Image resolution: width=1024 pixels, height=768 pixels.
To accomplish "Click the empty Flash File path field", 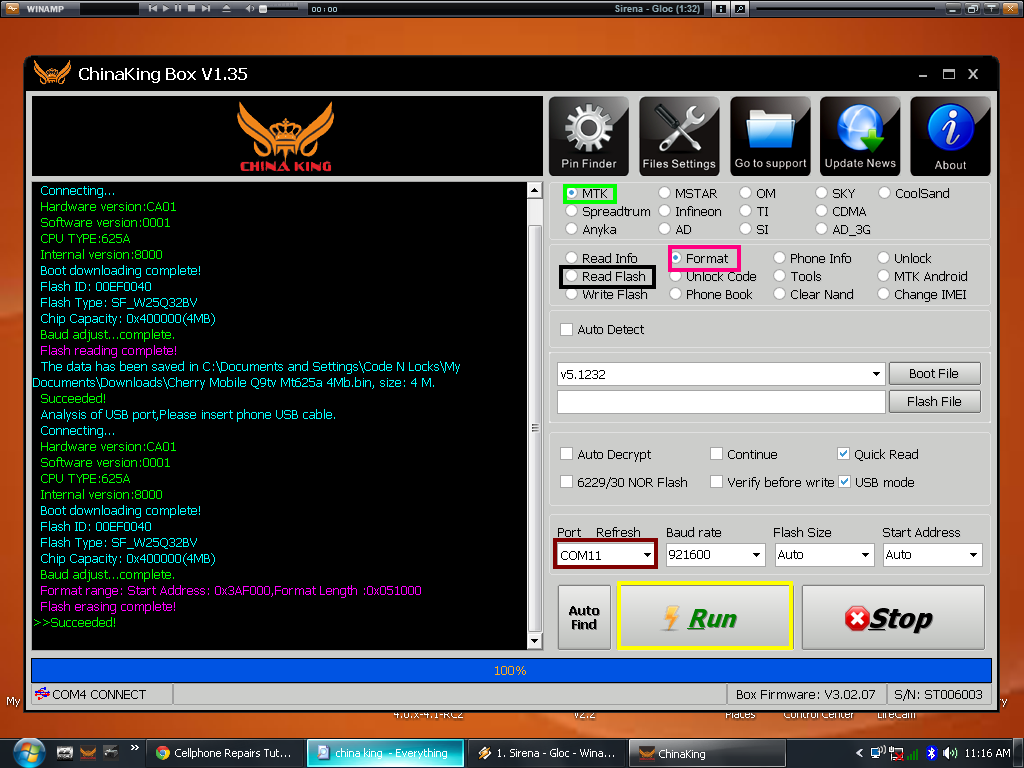I will [721, 402].
